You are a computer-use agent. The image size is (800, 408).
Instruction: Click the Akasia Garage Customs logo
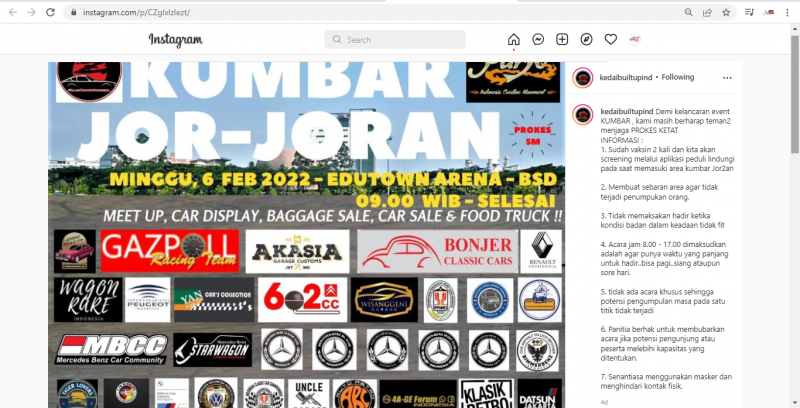(297, 251)
